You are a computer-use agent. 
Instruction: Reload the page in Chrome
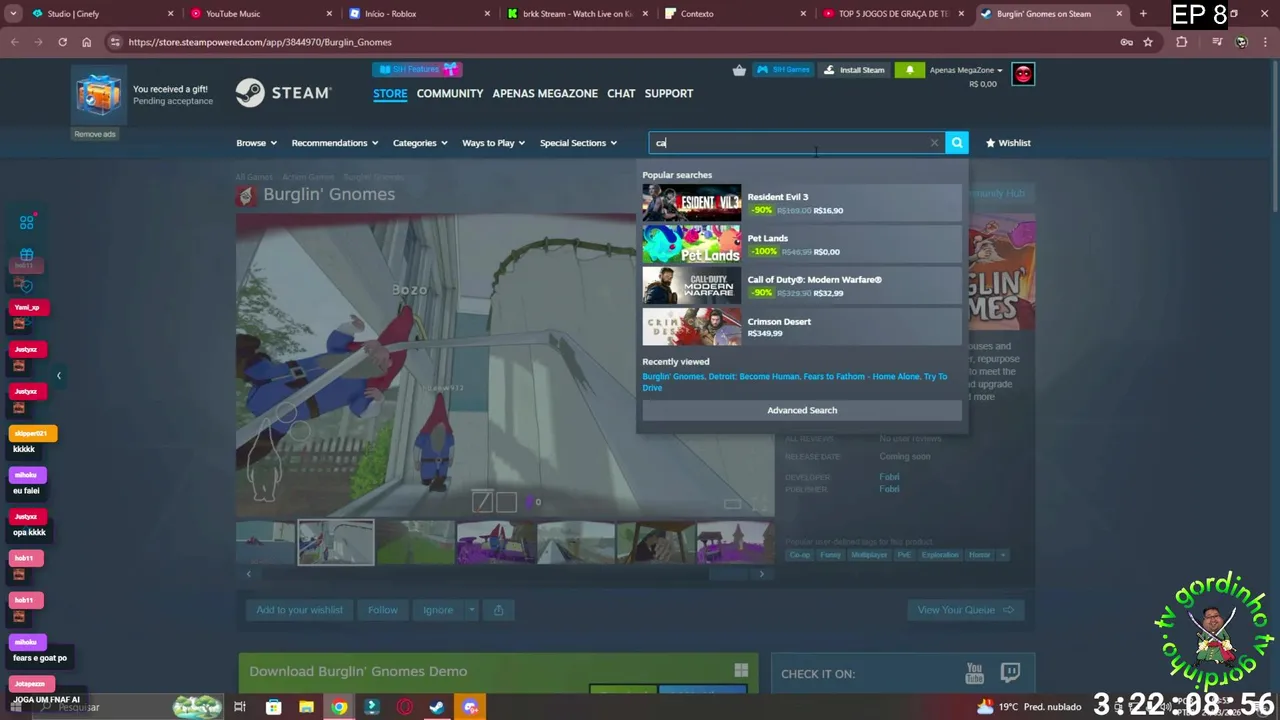pyautogui.click(x=62, y=42)
